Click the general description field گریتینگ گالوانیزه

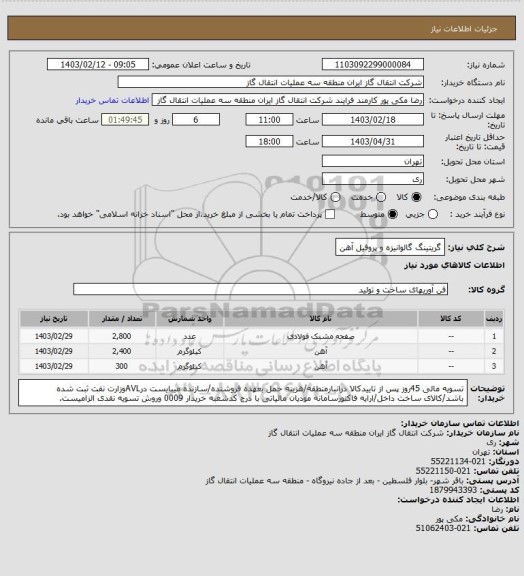tap(390, 248)
